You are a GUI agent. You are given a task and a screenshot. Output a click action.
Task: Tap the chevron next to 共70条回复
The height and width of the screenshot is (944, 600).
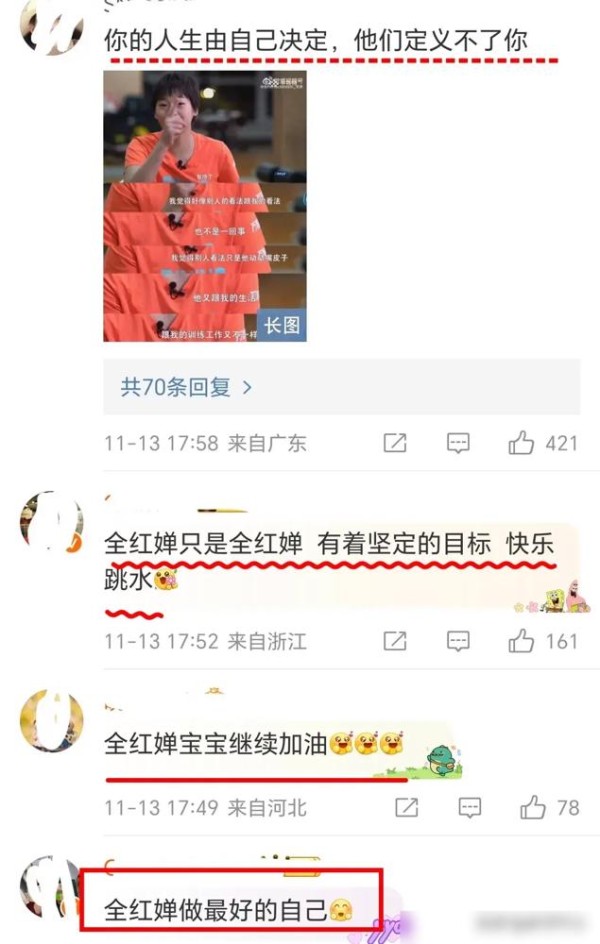(x=247, y=387)
